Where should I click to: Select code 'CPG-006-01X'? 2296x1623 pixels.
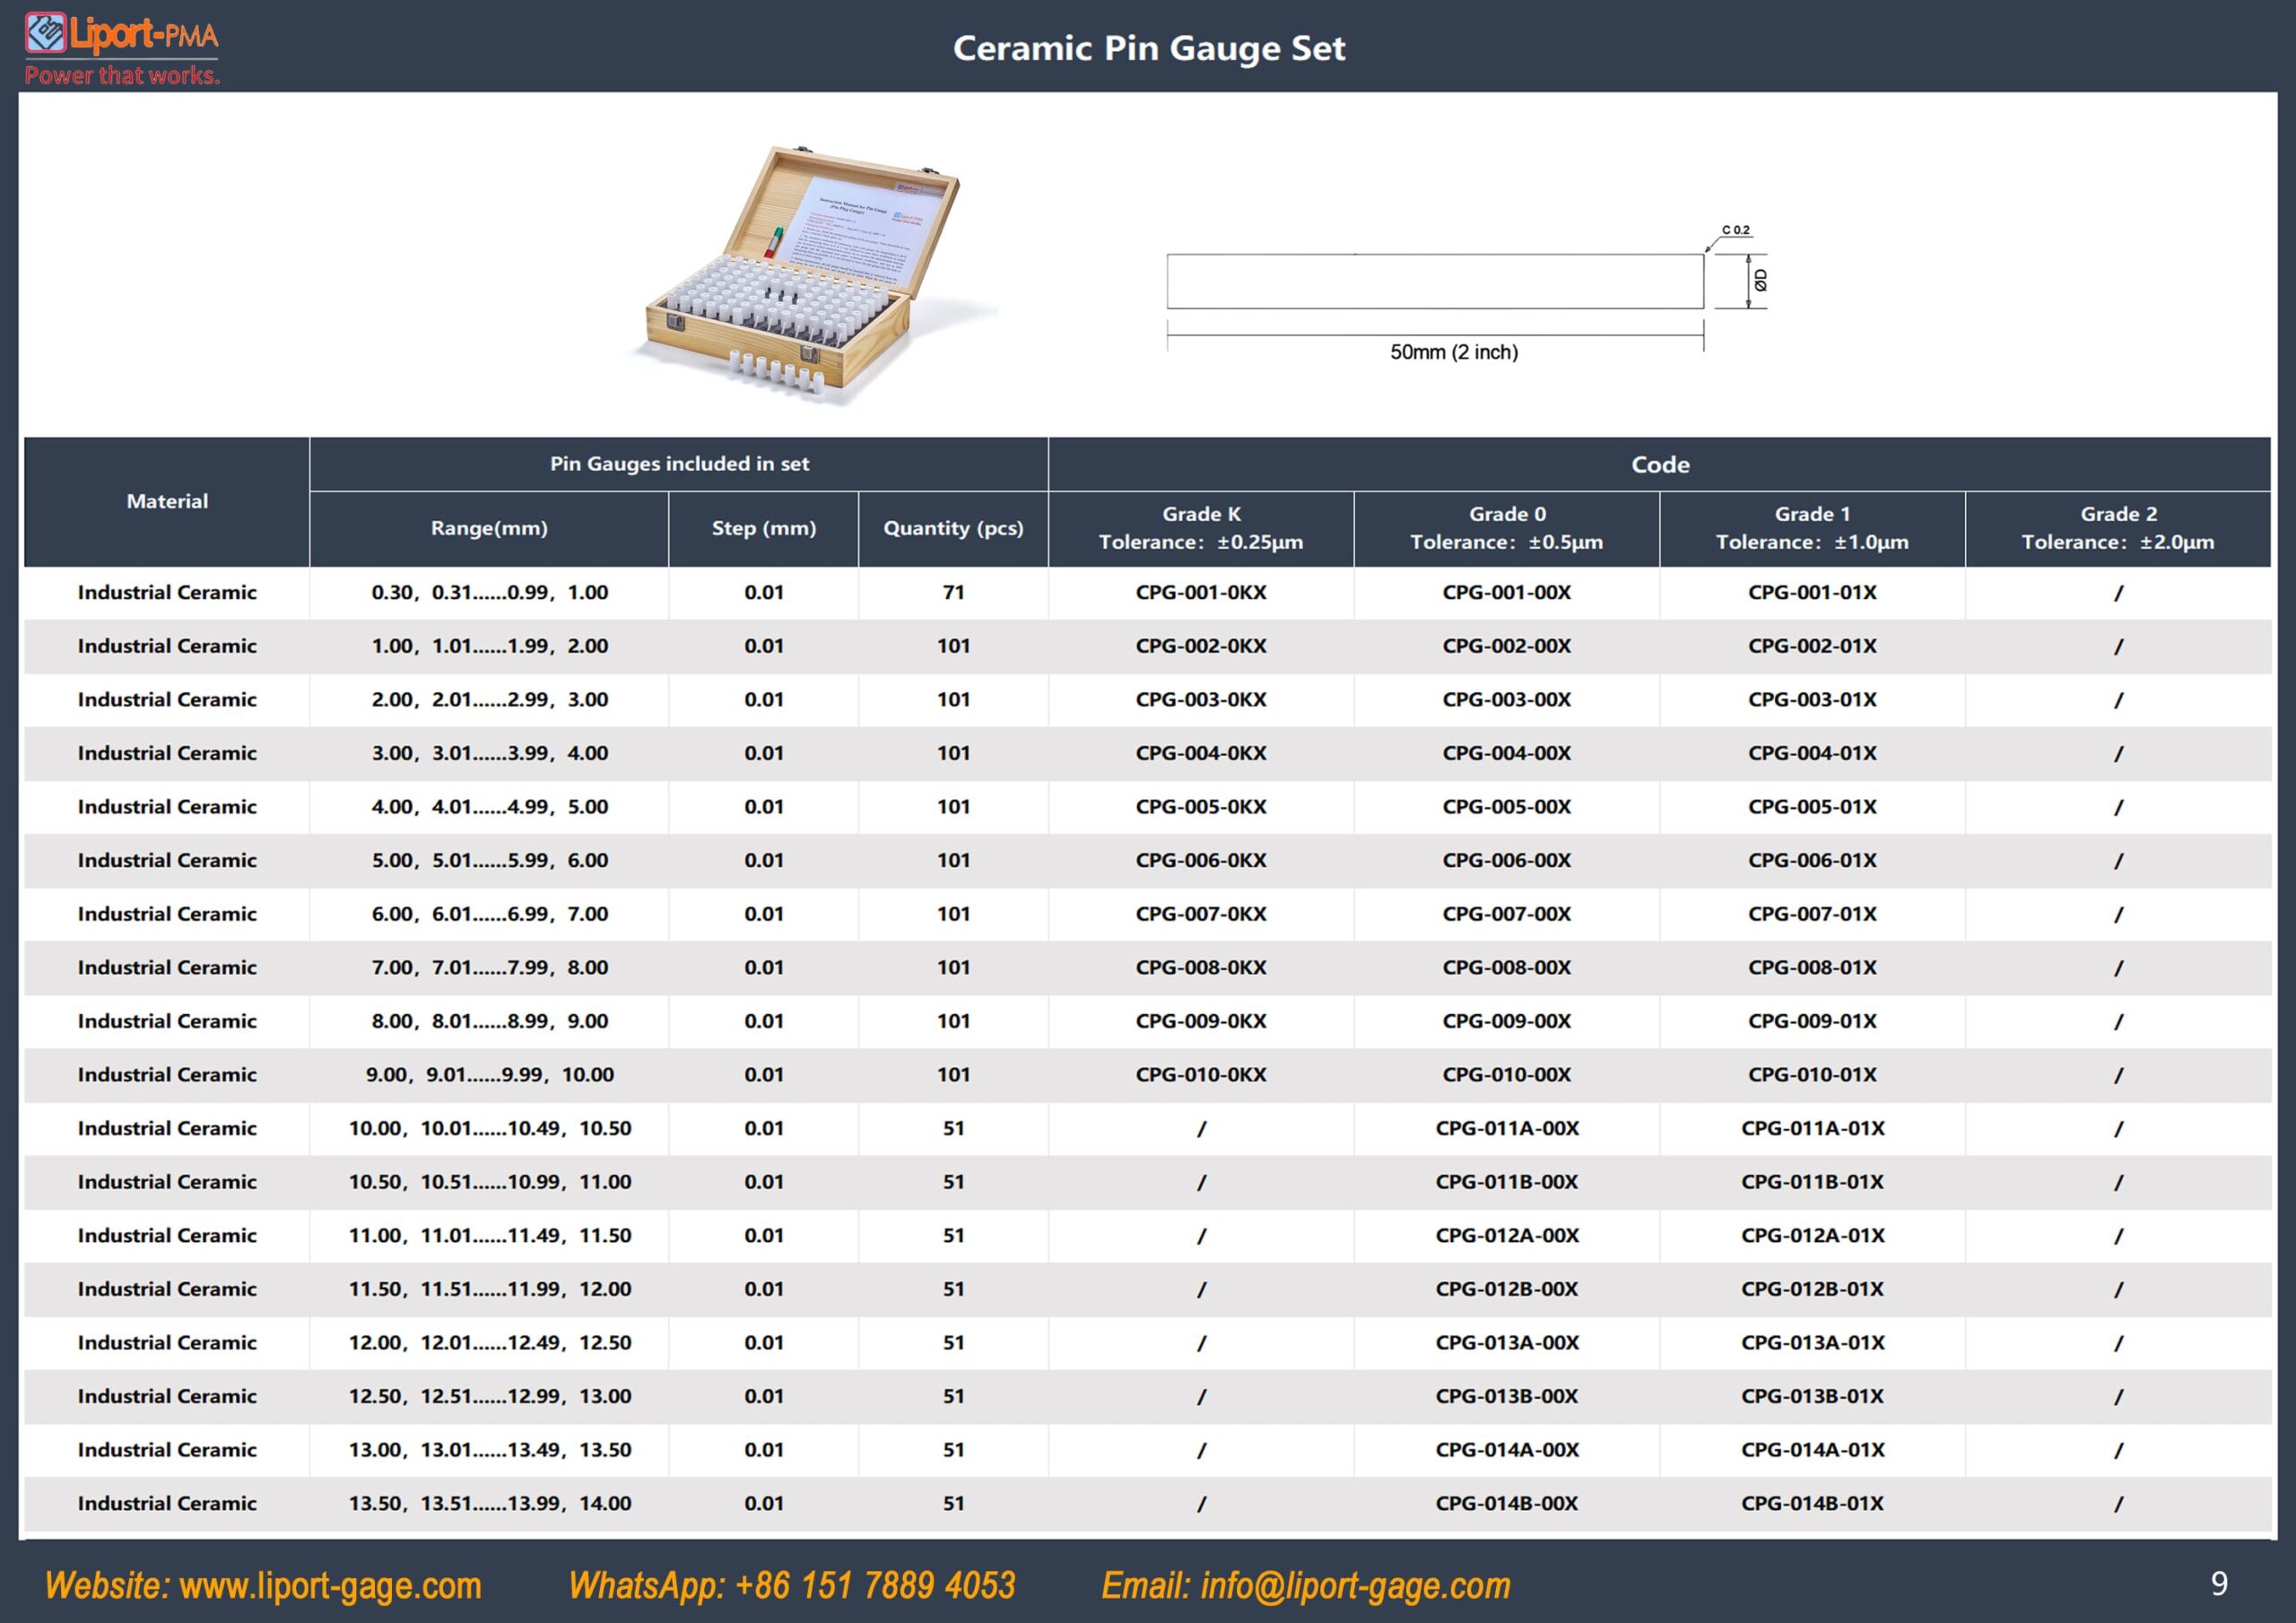1812,861
